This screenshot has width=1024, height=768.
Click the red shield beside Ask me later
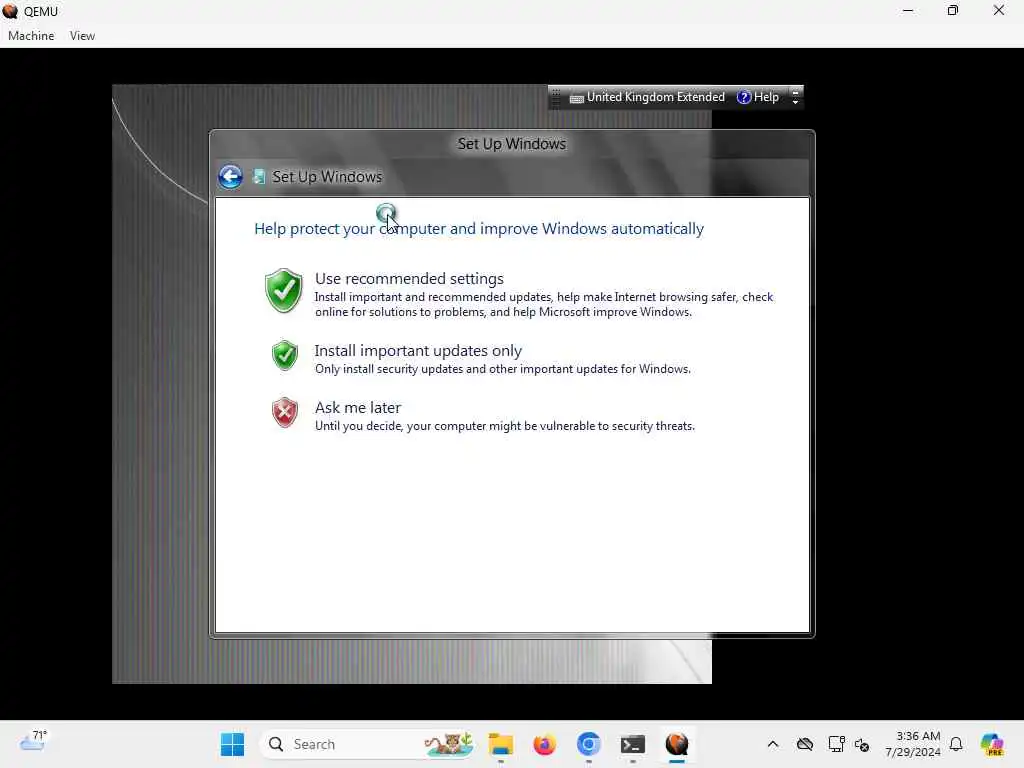pyautogui.click(x=285, y=412)
